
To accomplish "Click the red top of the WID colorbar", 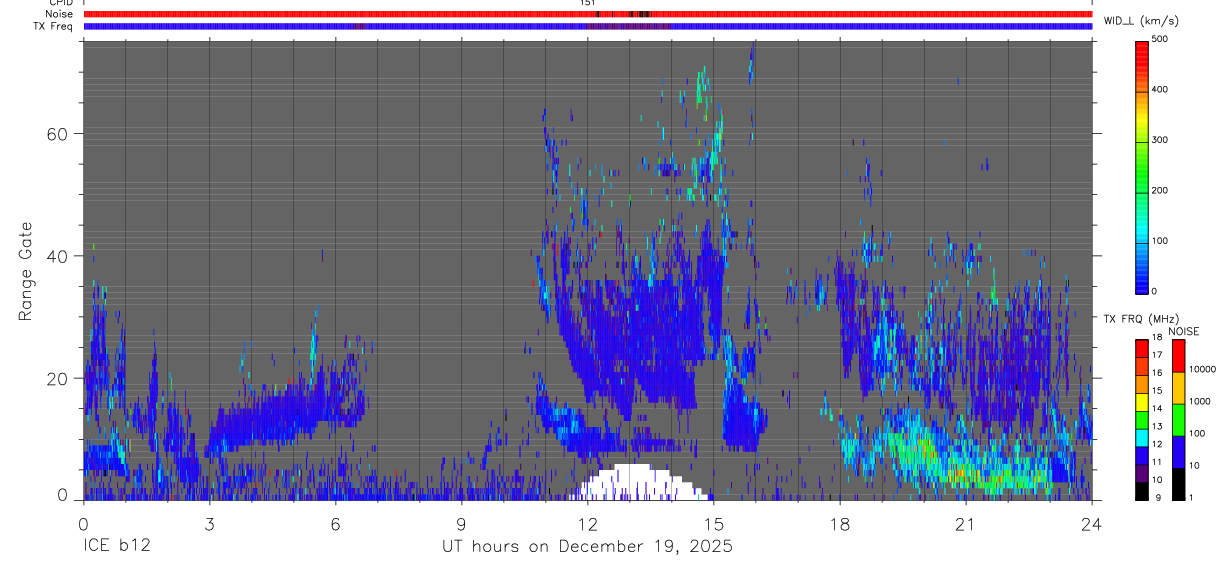I will click(x=1142, y=55).
